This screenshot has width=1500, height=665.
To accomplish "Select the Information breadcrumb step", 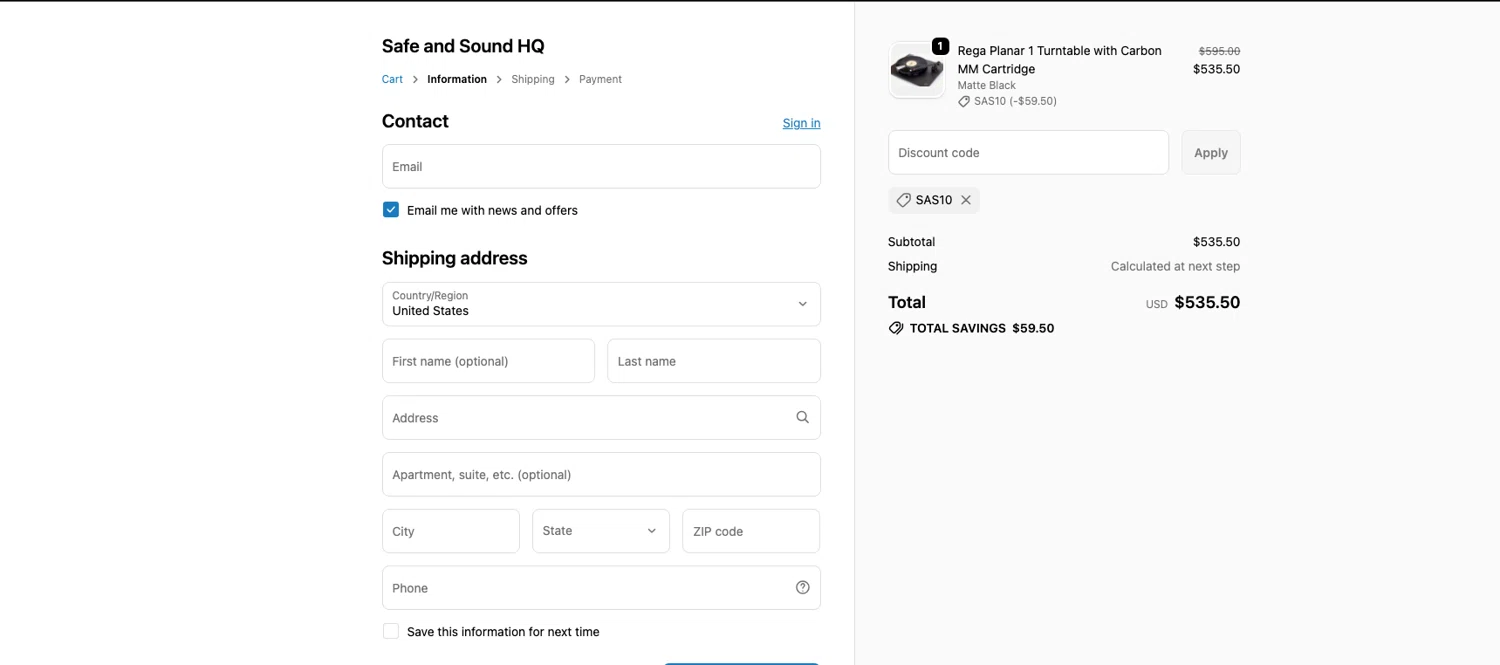I will (457, 79).
